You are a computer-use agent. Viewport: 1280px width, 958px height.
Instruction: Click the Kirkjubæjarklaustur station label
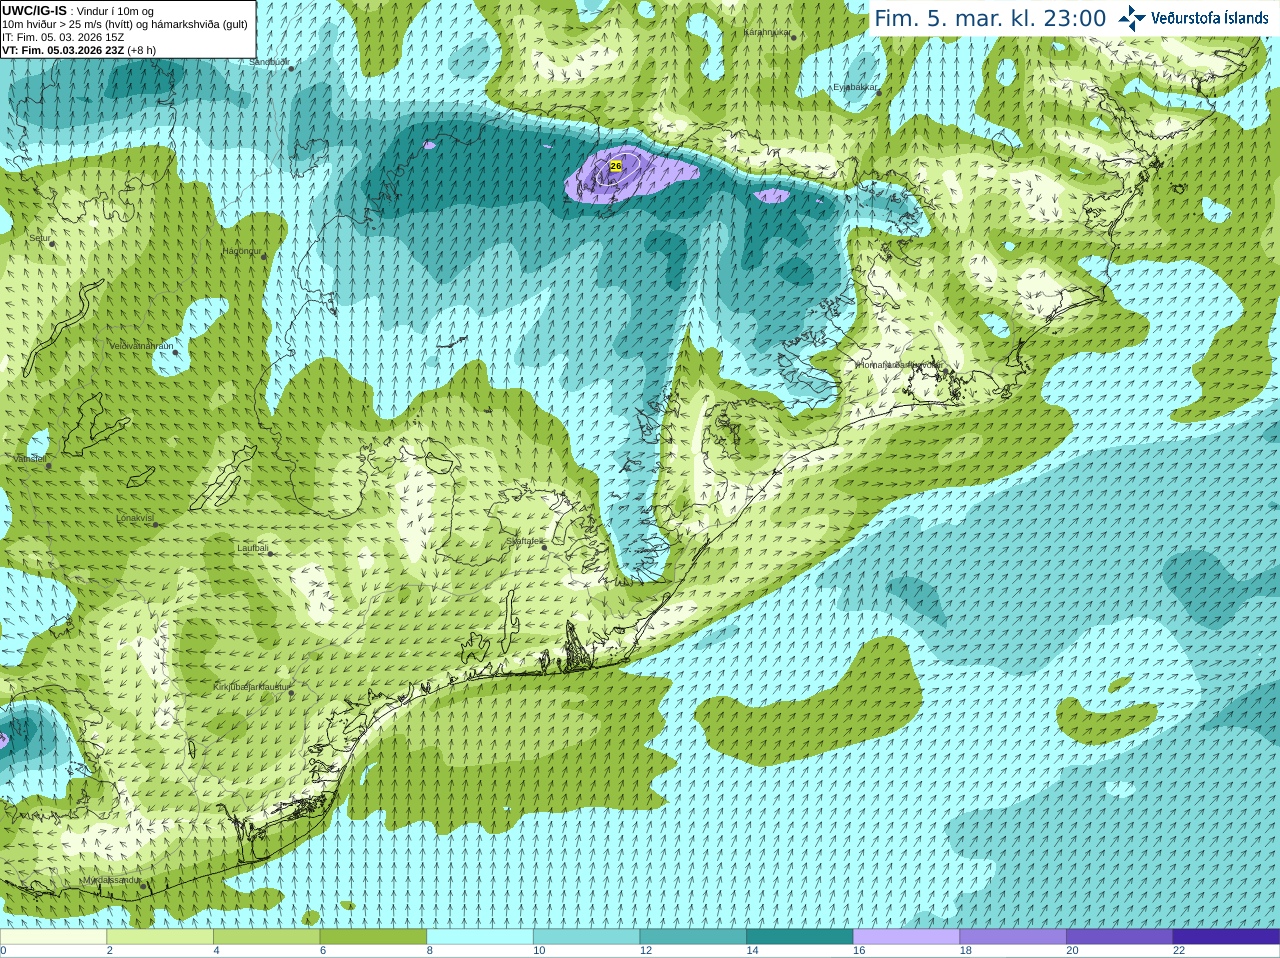pyautogui.click(x=252, y=687)
